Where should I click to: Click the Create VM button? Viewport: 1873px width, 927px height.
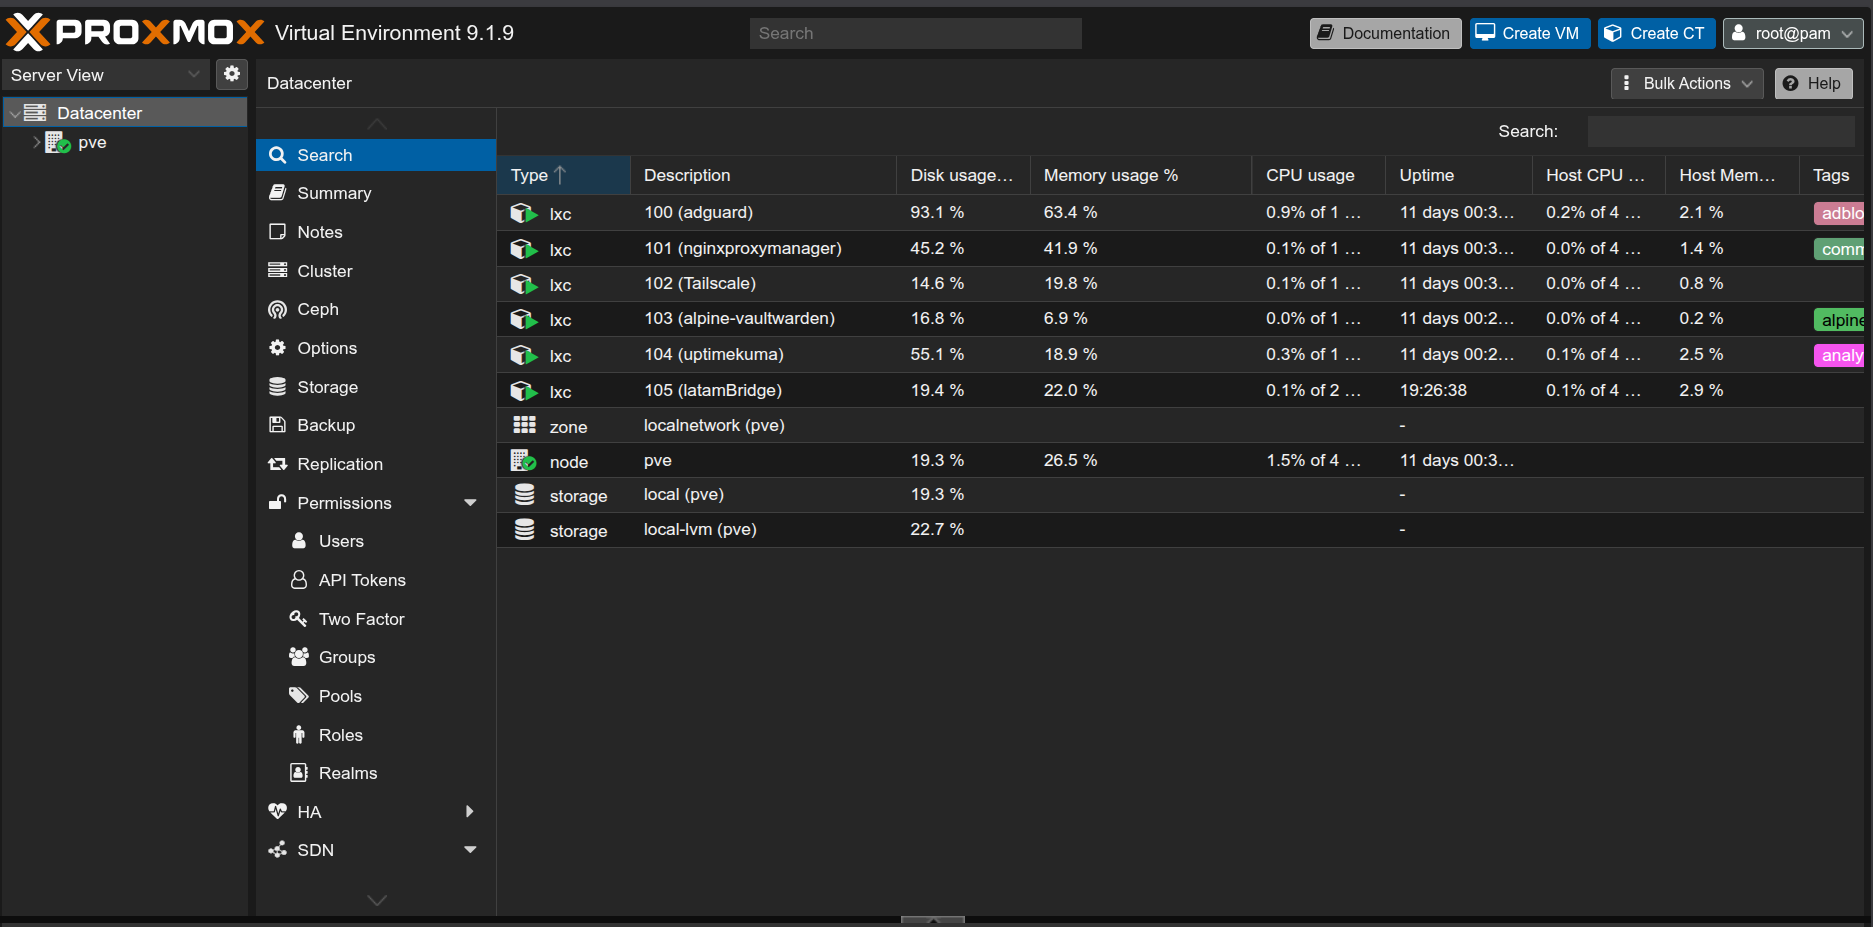[1529, 33]
